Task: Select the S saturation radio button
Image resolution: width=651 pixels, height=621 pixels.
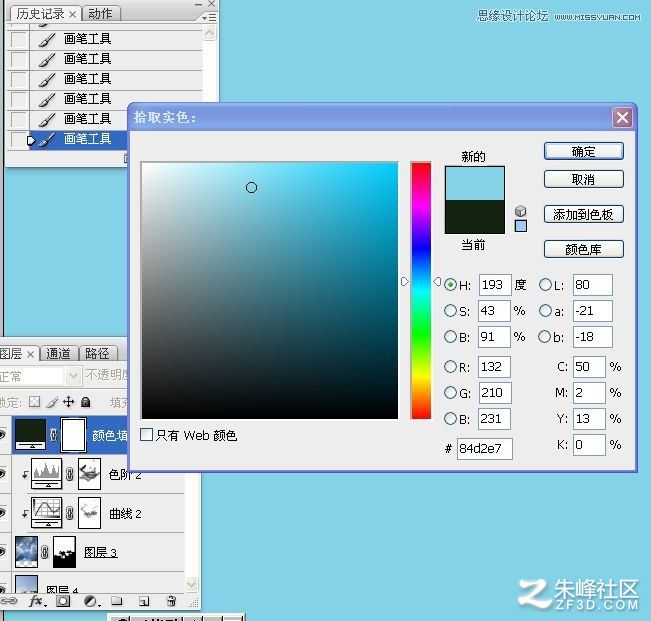Action: coord(450,311)
